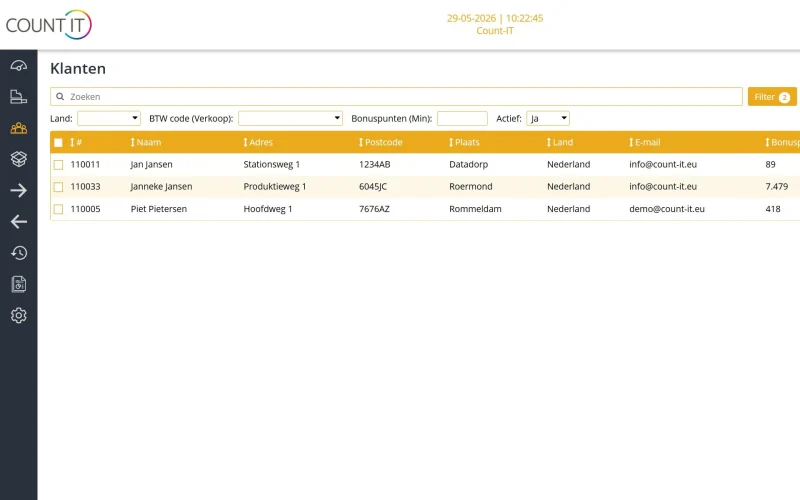Open the reports document icon in sidebar
Screen dimensions: 800x500
point(18,284)
